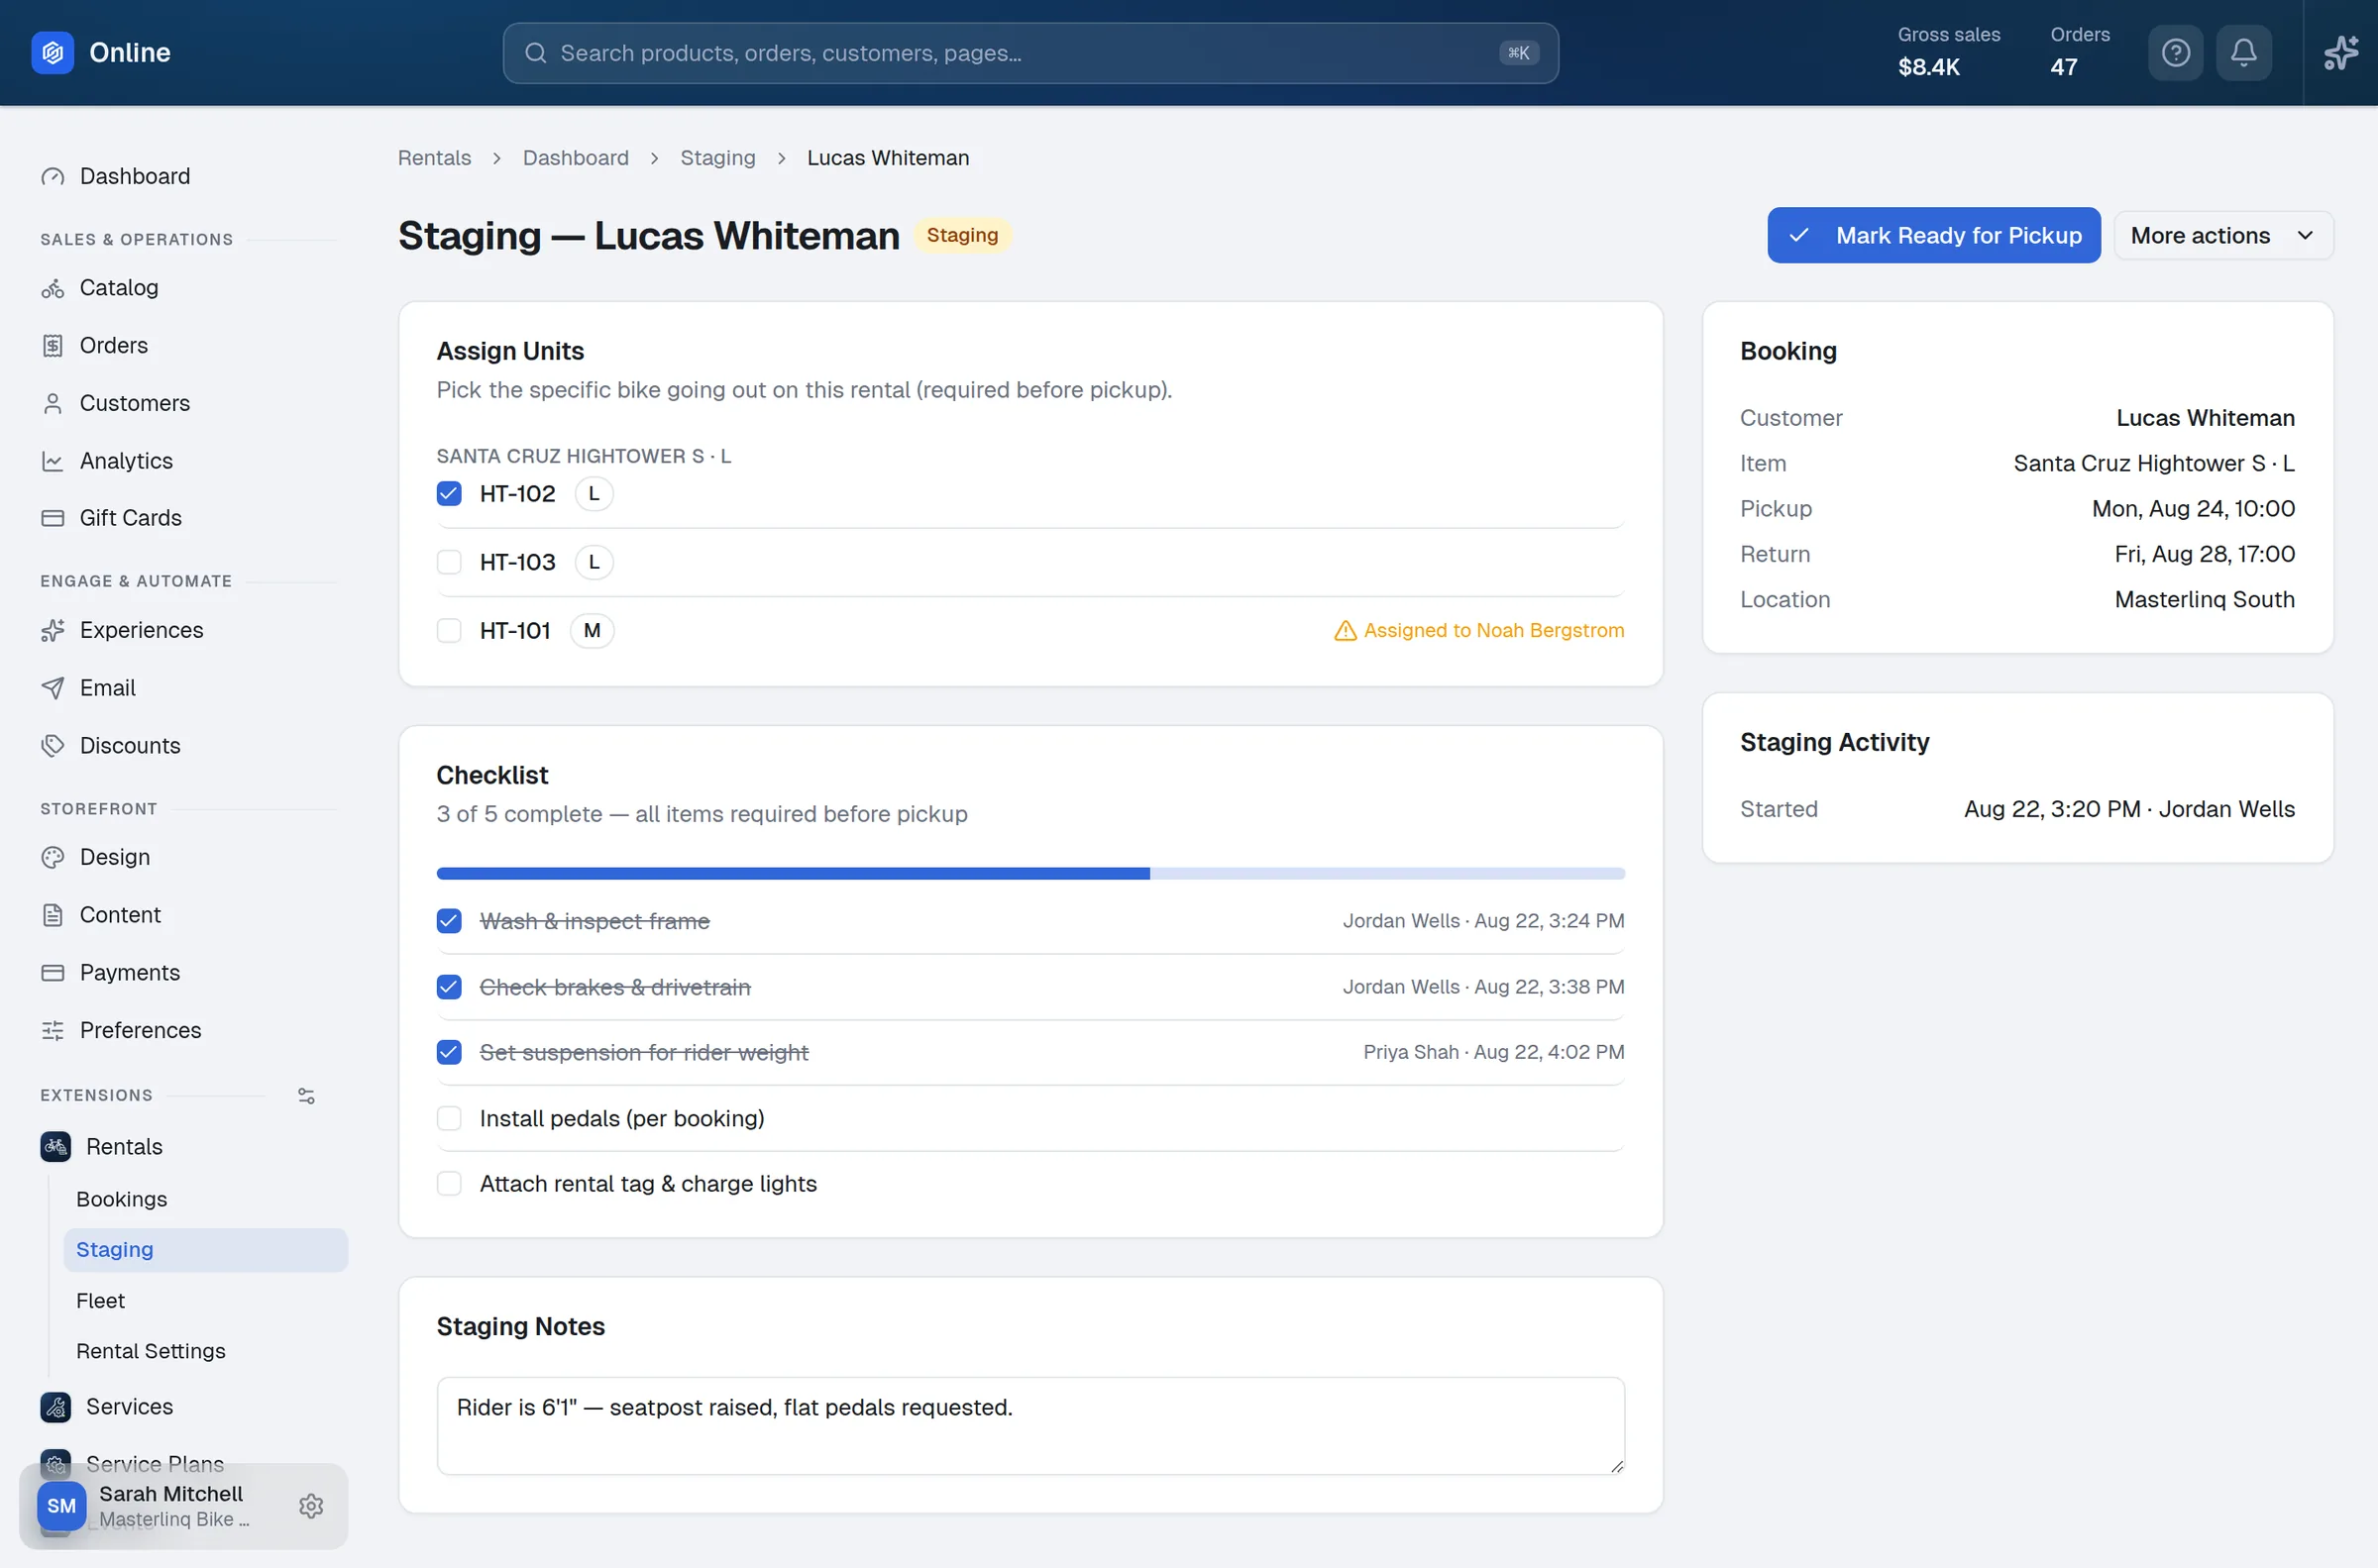
Task: Check the HT-103 unit checkbox
Action: [449, 562]
